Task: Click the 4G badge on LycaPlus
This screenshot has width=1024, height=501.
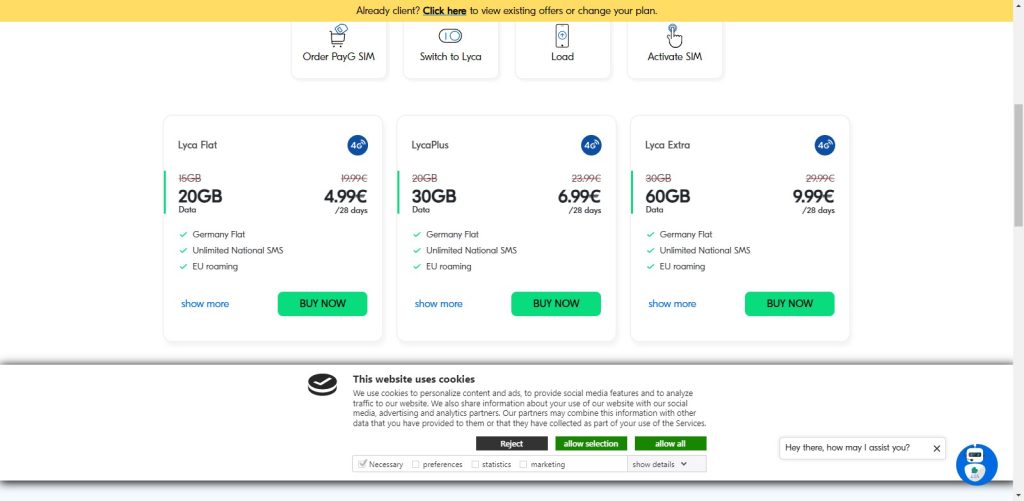Action: coord(591,145)
